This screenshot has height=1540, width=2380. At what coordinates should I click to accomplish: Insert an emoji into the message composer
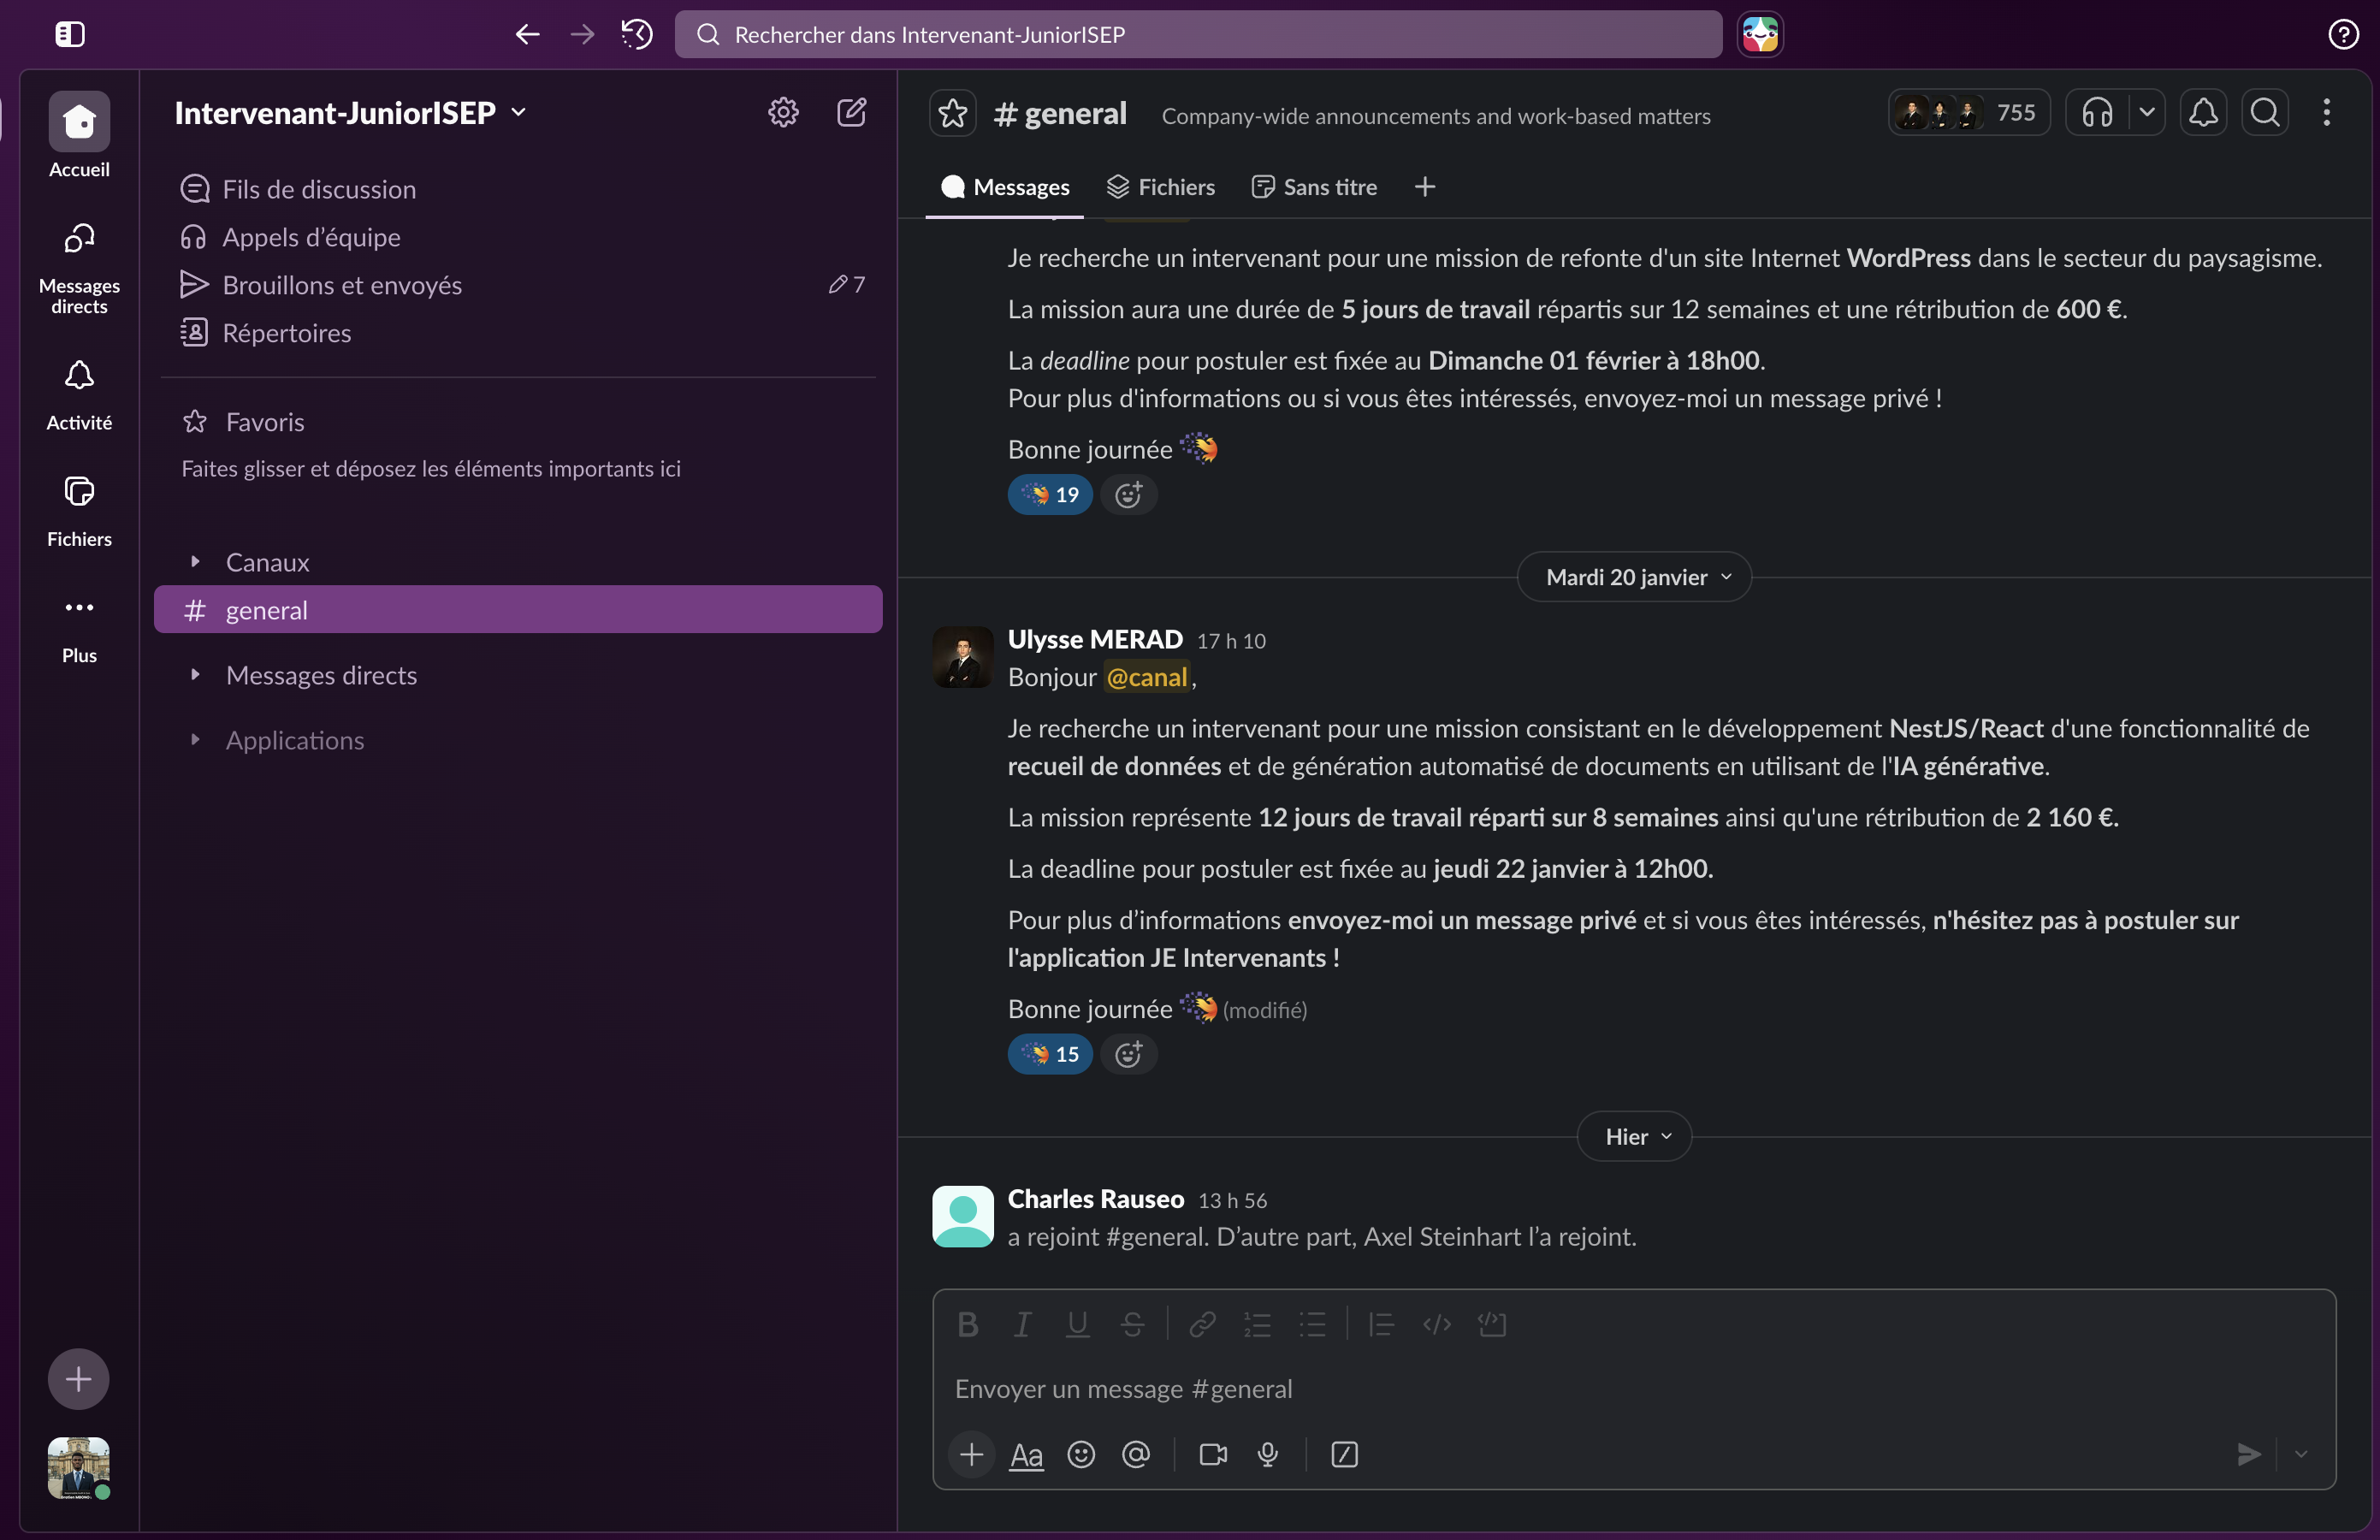1081,1455
